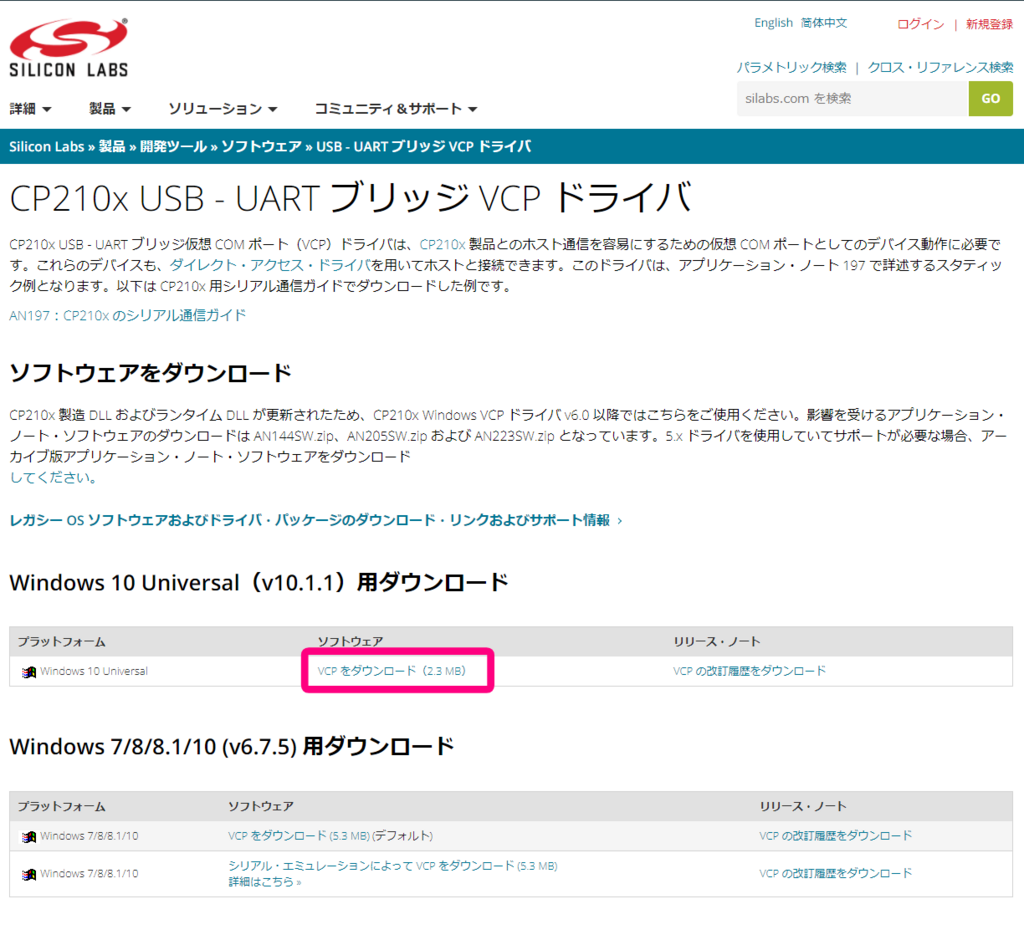Image resolution: width=1024 pixels, height=945 pixels.
Task: Go to Silicon Labs breadcrumb home
Action: pyautogui.click(x=46, y=146)
